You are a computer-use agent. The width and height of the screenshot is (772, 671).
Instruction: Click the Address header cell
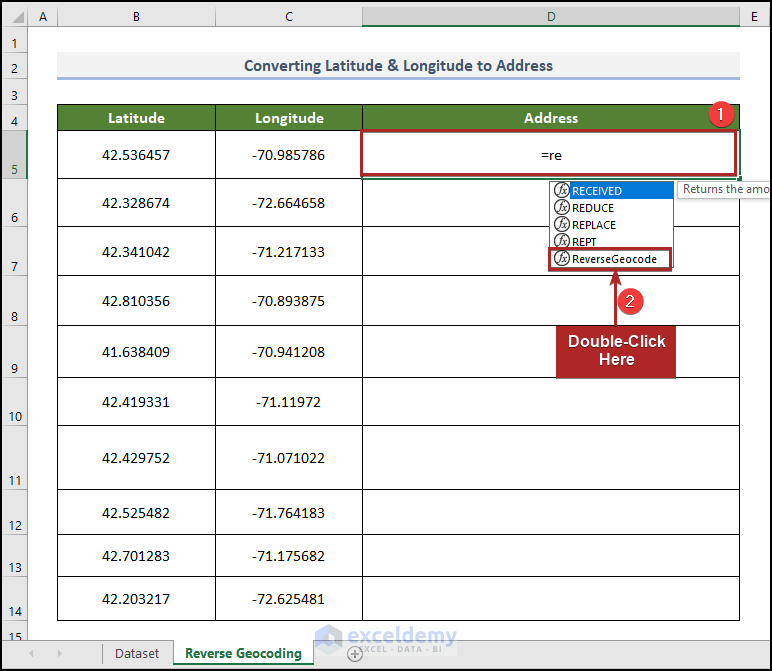(x=550, y=118)
